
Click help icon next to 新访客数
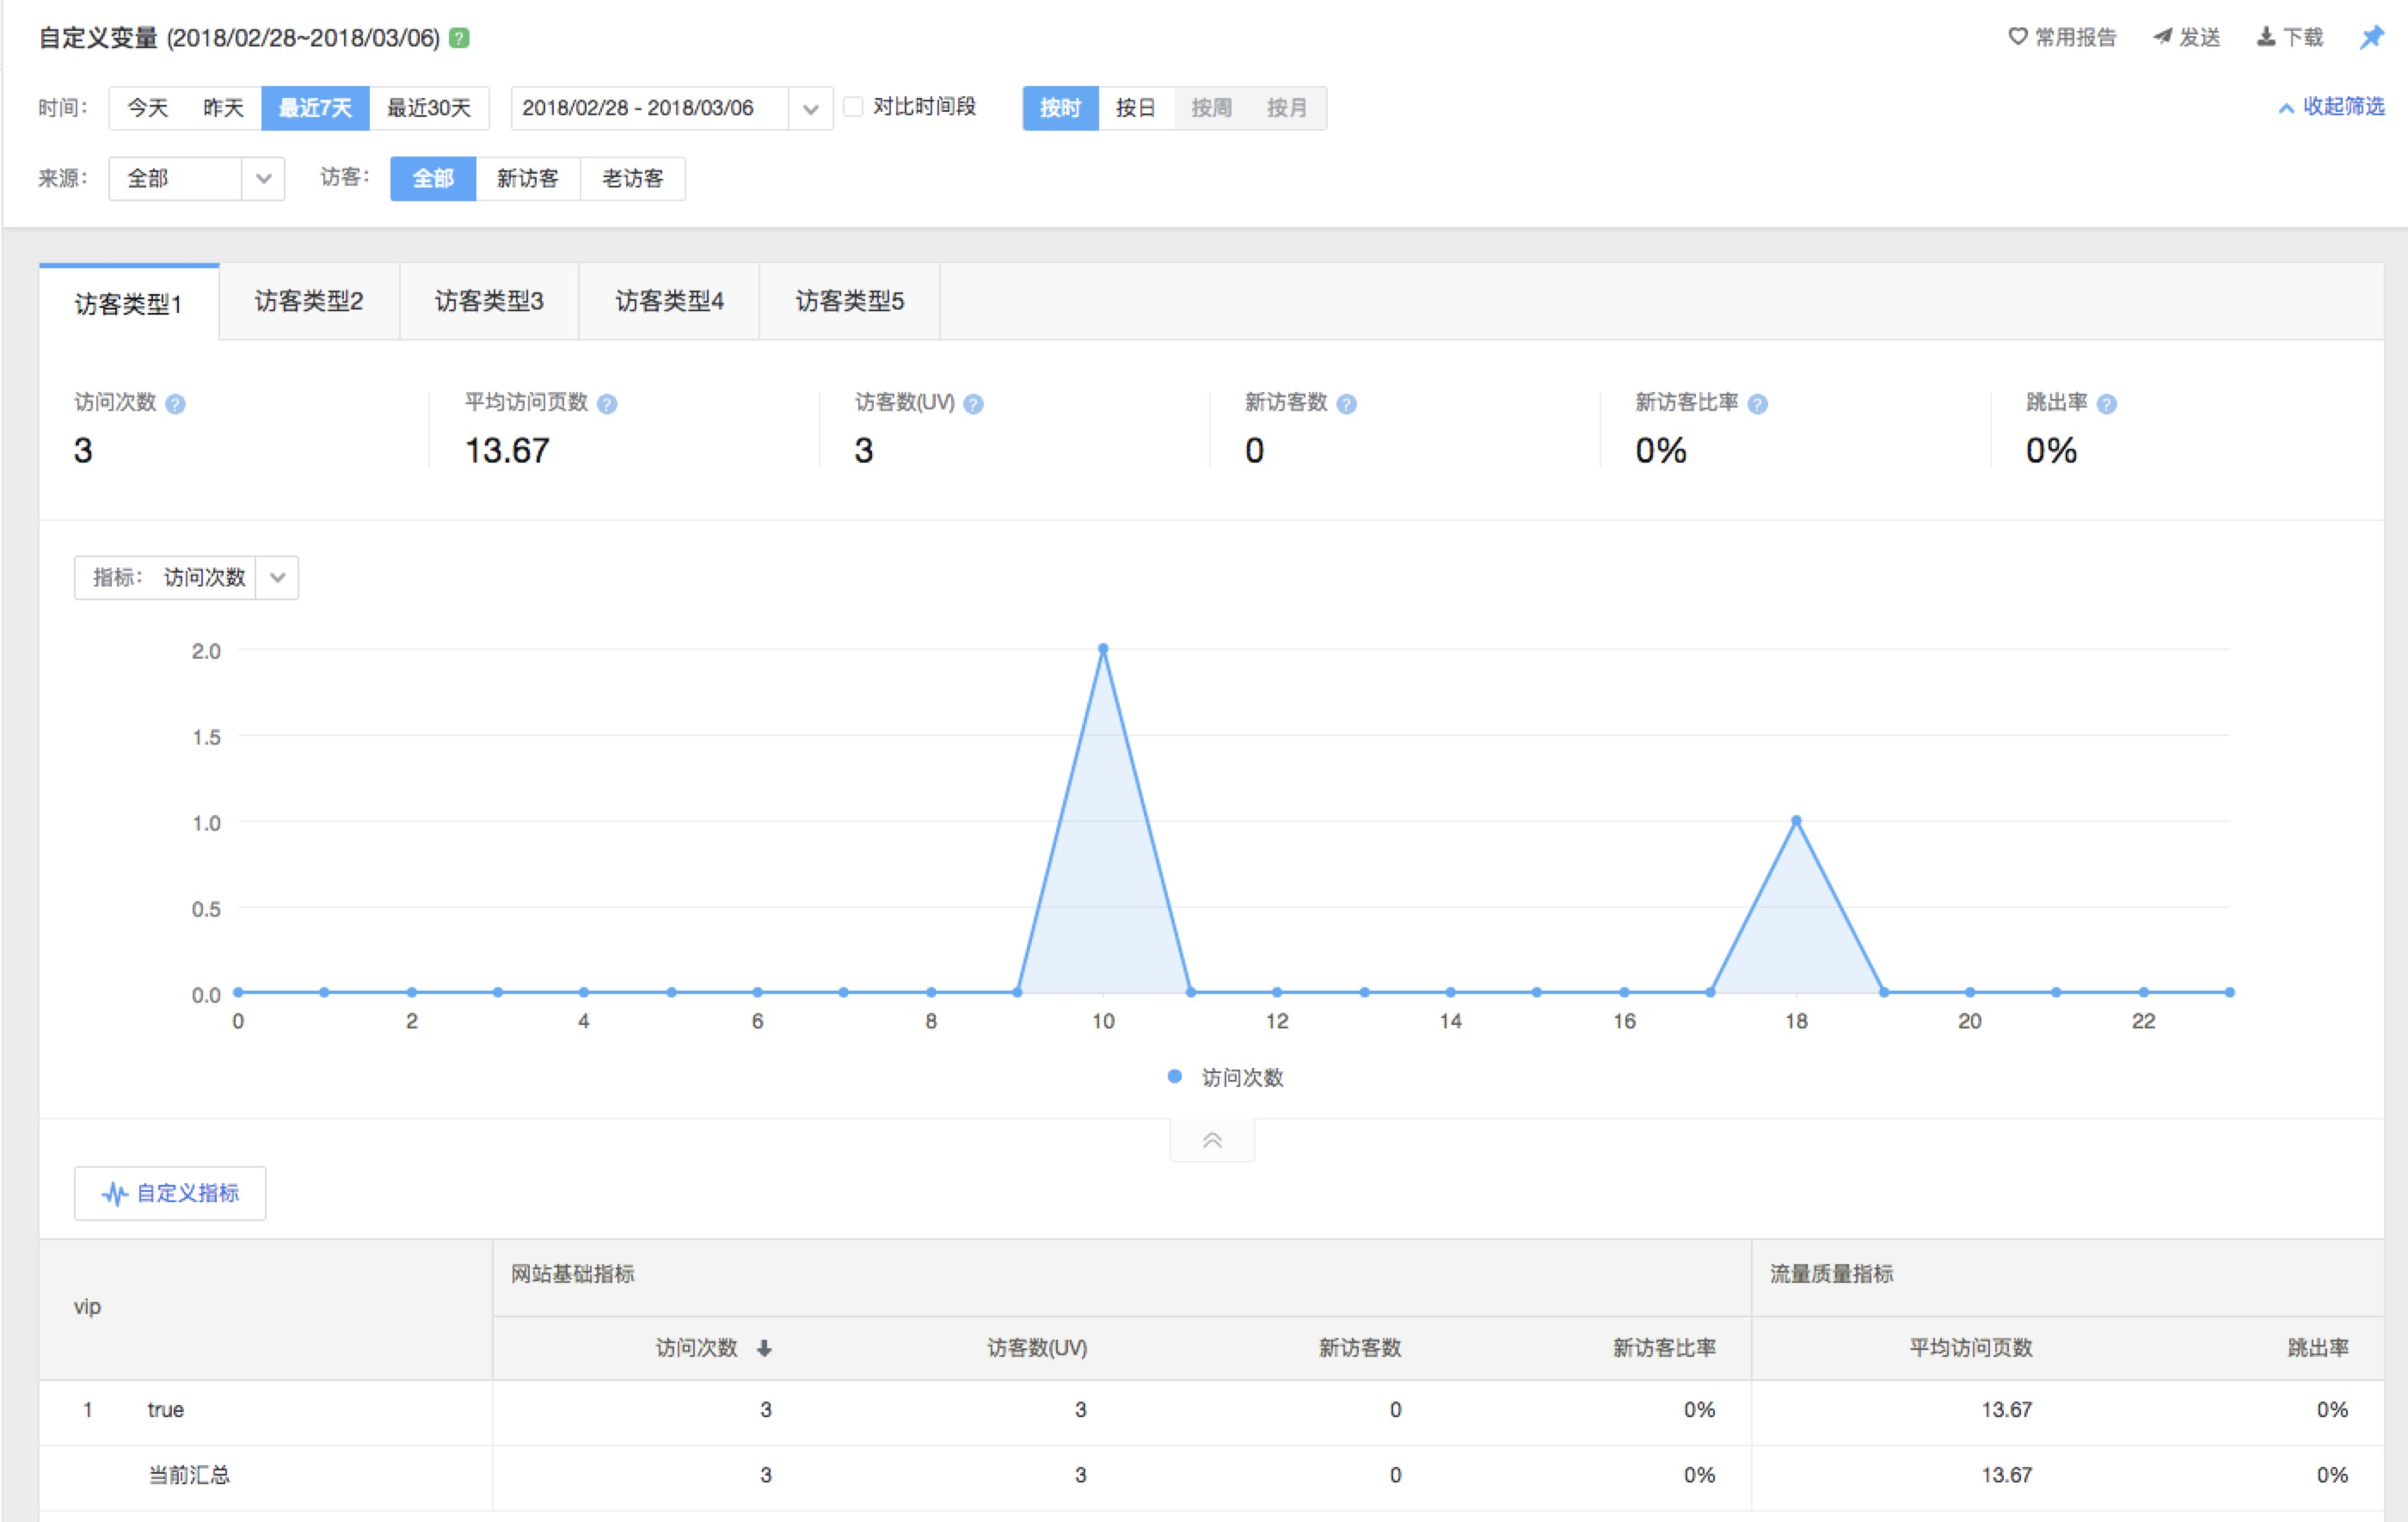tap(1346, 404)
